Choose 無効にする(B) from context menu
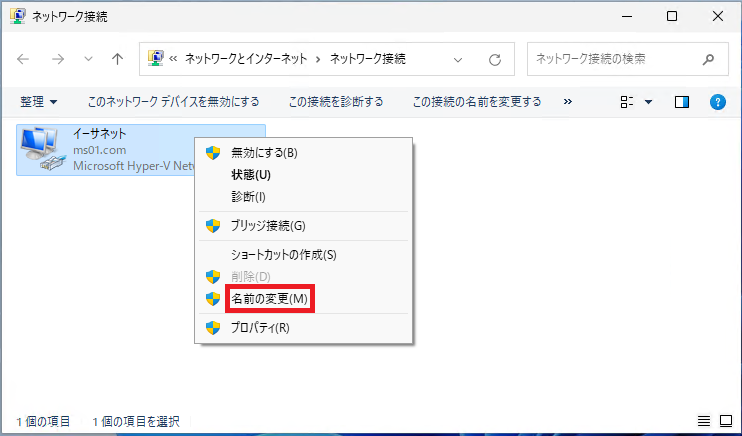This screenshot has height=436, width=742. [x=303, y=153]
